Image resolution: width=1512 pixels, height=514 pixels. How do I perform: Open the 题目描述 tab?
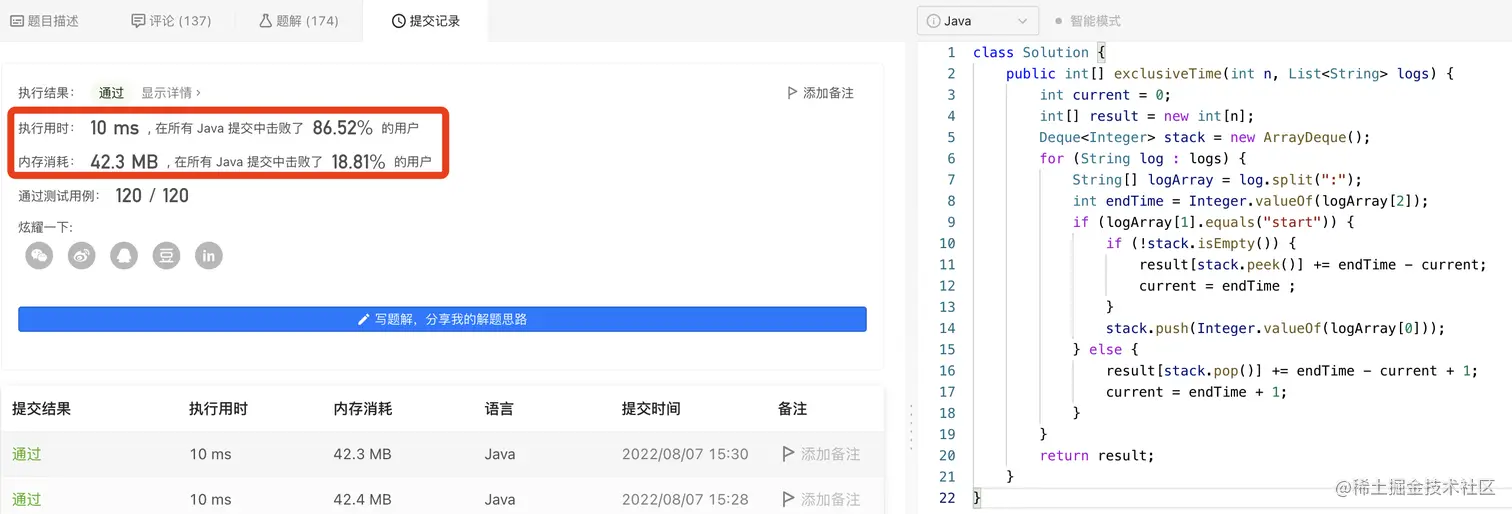pyautogui.click(x=44, y=20)
